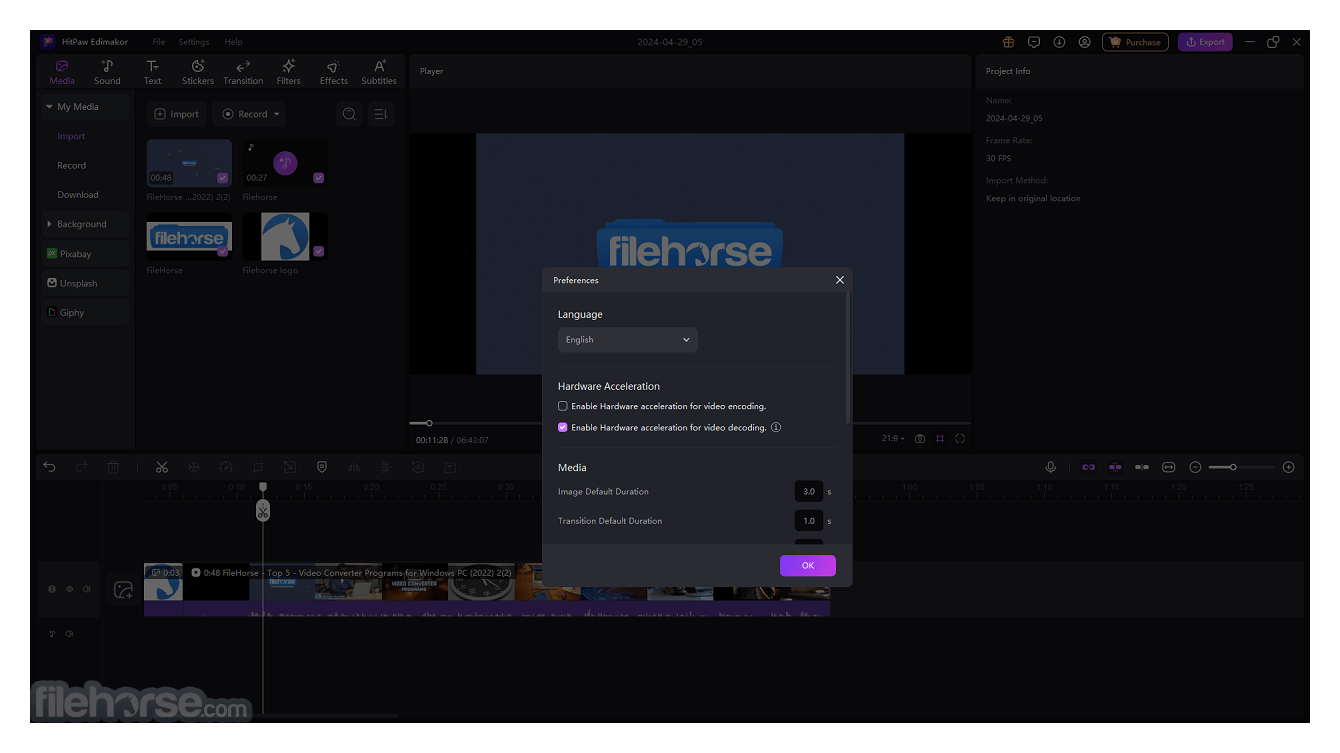The height and width of the screenshot is (753, 1340).
Task: Click the Speed gauge icon
Action: (226, 467)
